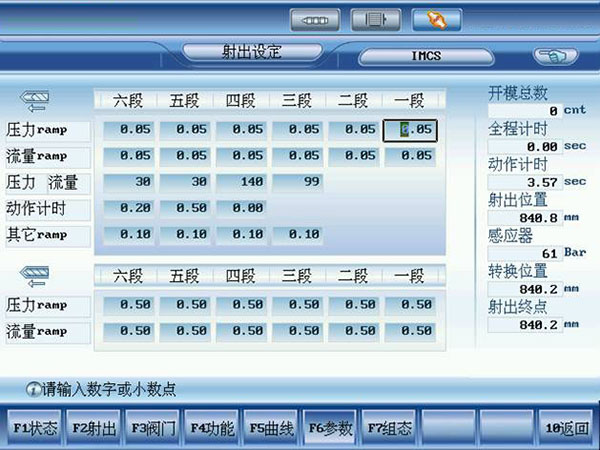Select the 一段 压力ramp input field

click(x=410, y=129)
